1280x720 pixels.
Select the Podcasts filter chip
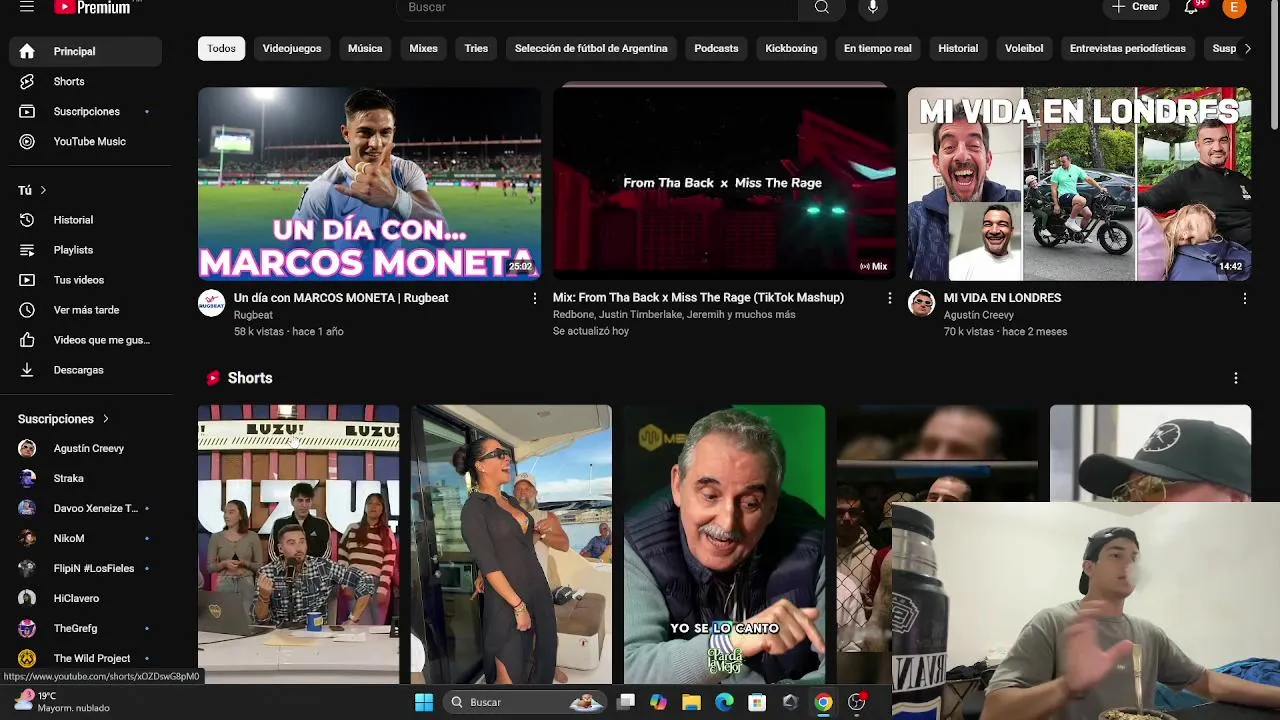(716, 48)
